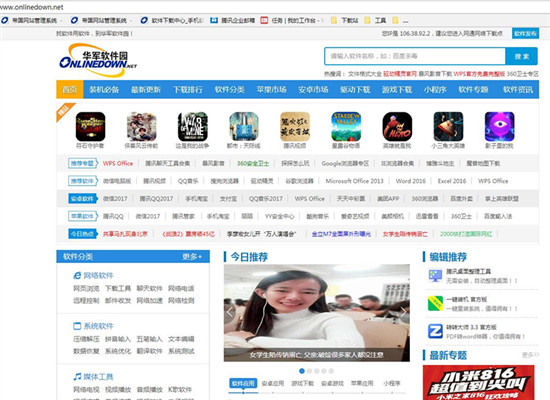Click the IE icon beside 网络软件

pyautogui.click(x=77, y=275)
